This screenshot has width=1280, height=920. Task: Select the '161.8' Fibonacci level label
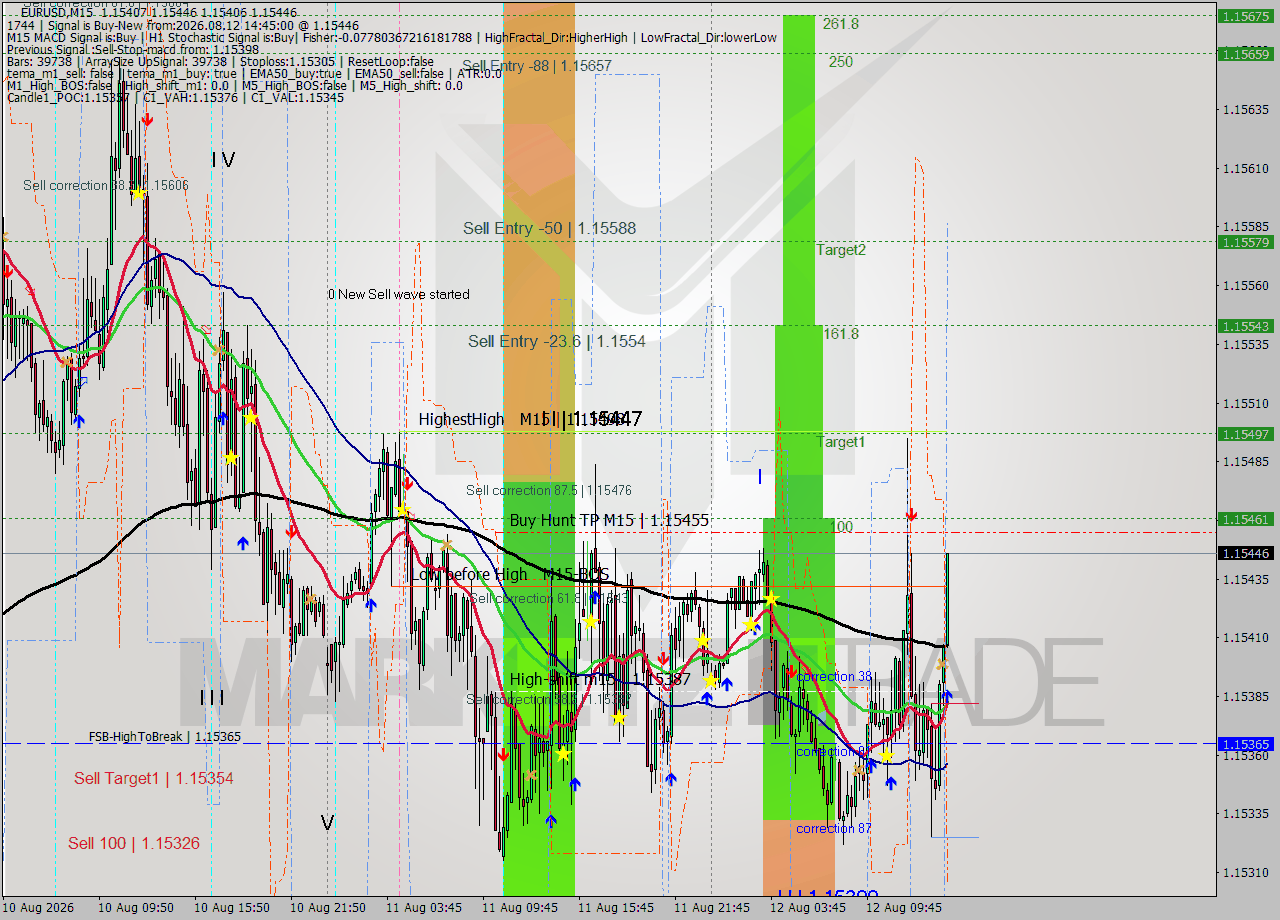pyautogui.click(x=841, y=334)
